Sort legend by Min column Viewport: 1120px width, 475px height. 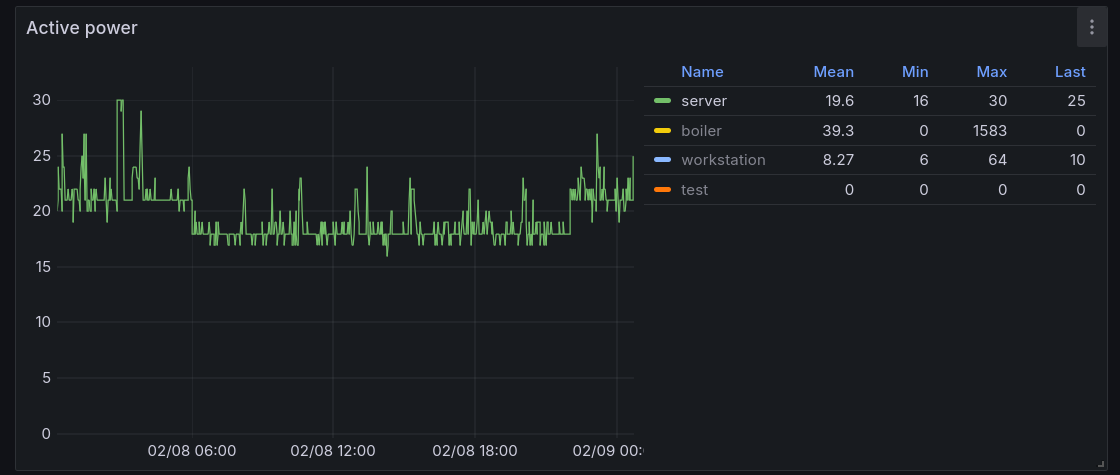tap(915, 72)
